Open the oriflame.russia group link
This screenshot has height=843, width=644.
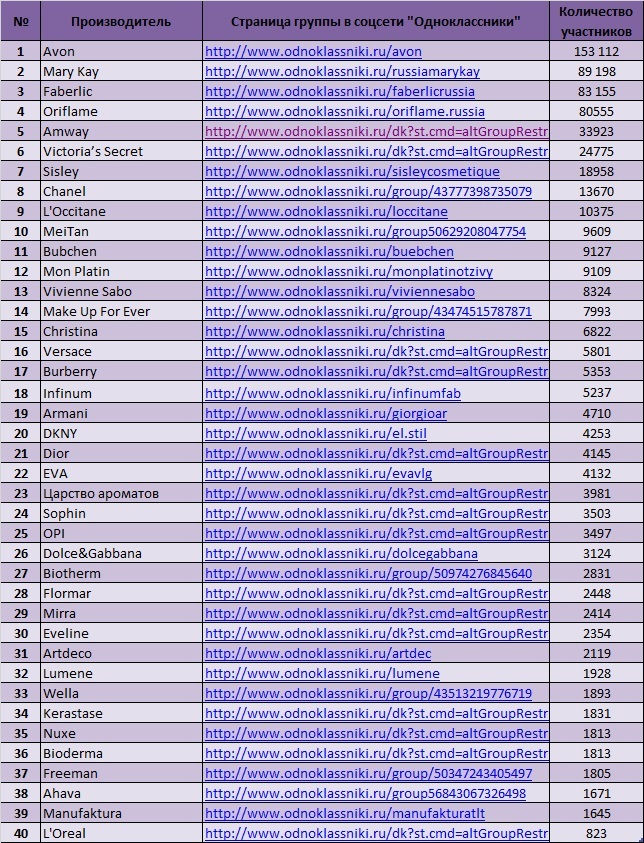click(345, 112)
